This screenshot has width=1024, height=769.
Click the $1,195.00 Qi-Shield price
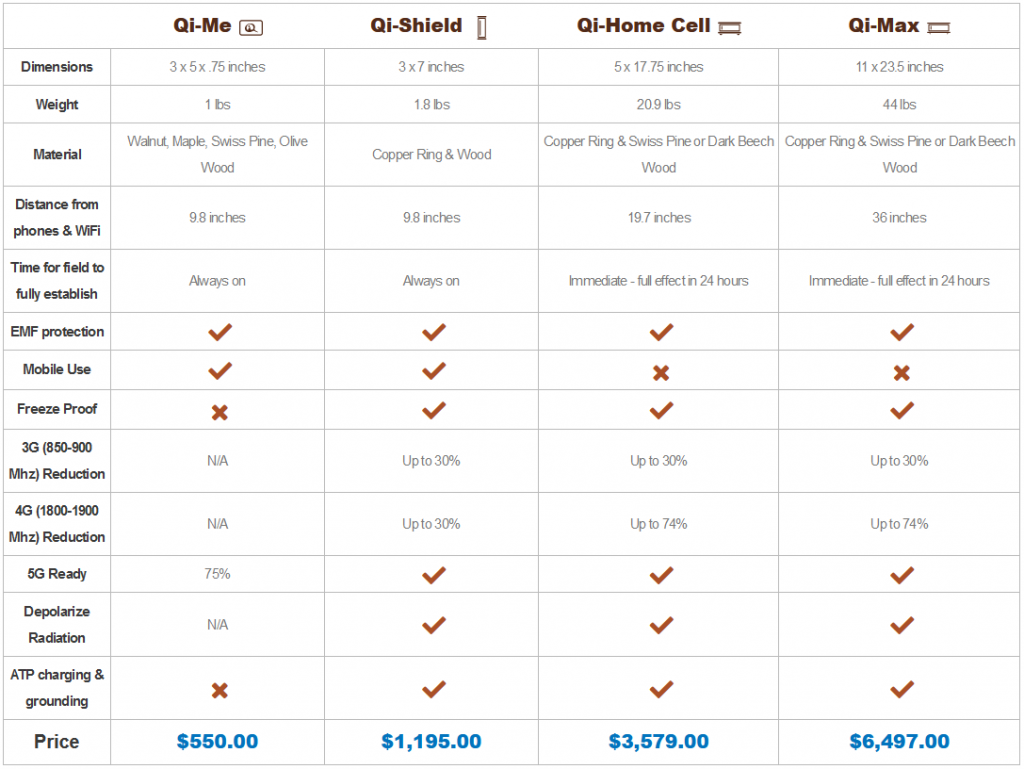[431, 742]
